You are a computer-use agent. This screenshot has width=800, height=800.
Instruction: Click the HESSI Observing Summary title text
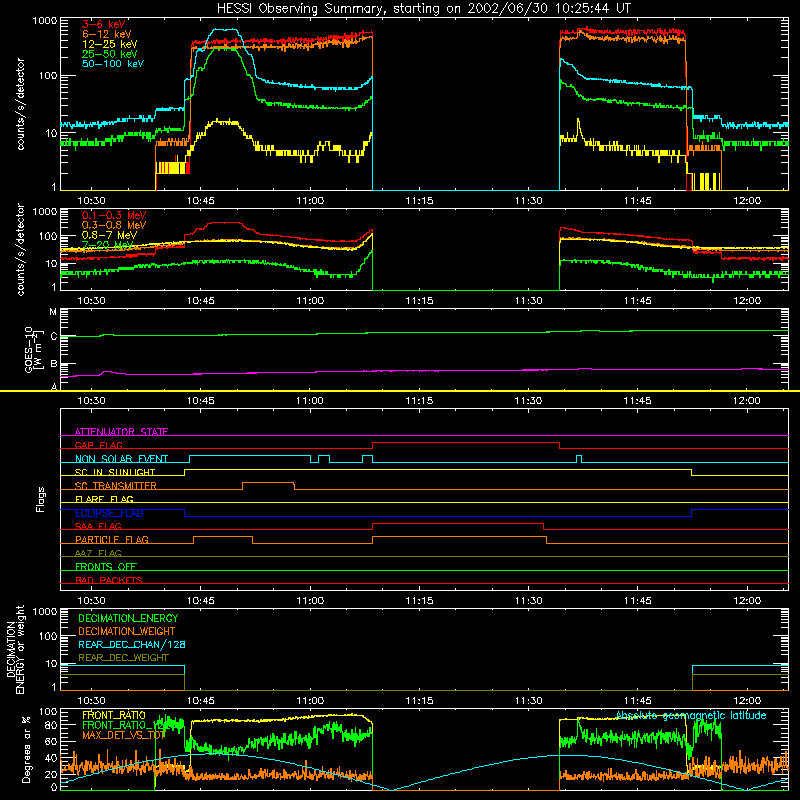[x=424, y=9]
